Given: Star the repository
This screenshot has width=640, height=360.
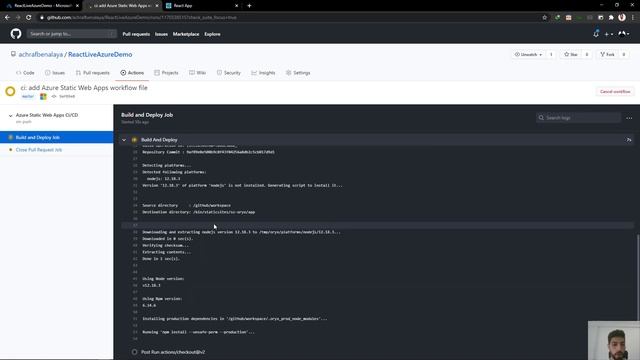Looking at the screenshot, I should 571,54.
